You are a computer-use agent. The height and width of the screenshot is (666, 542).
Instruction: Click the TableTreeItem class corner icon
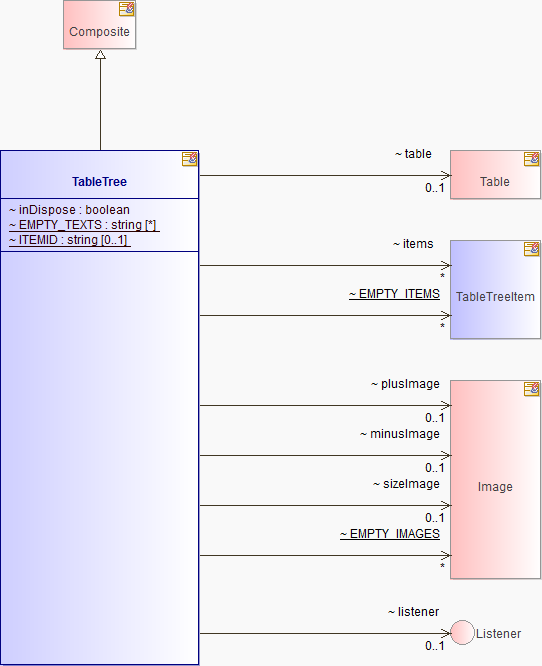(531, 249)
